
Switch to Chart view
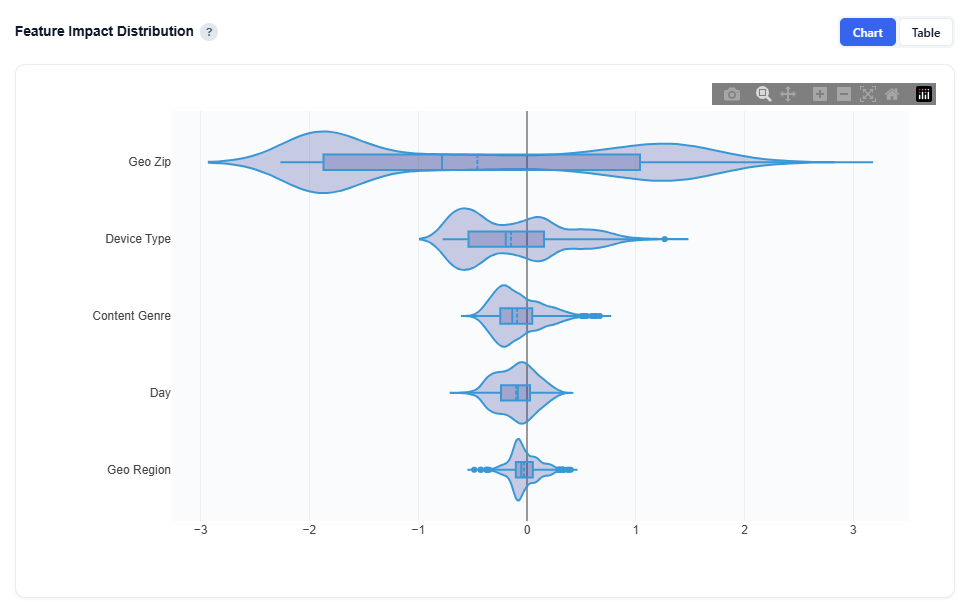pos(867,32)
